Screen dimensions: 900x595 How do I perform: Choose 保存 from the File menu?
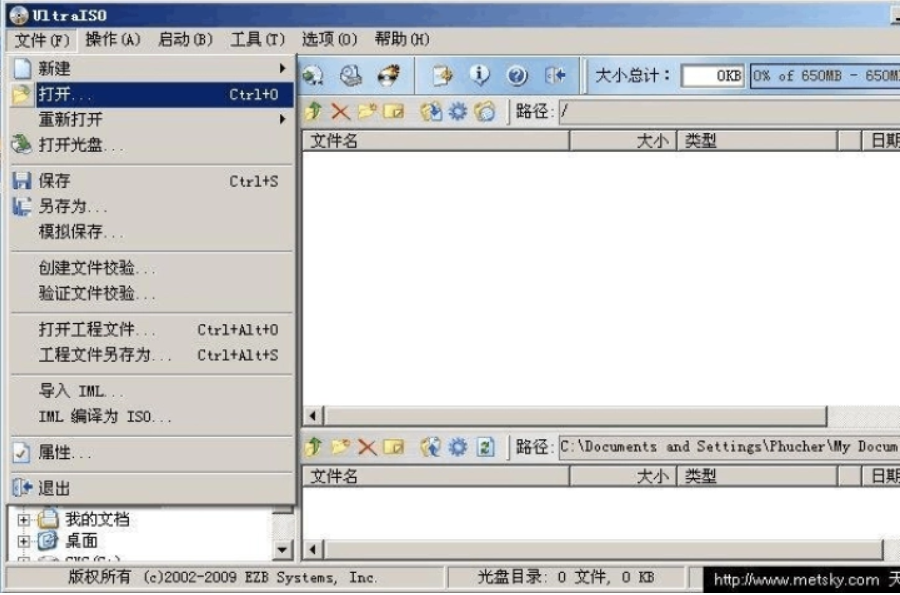point(152,181)
